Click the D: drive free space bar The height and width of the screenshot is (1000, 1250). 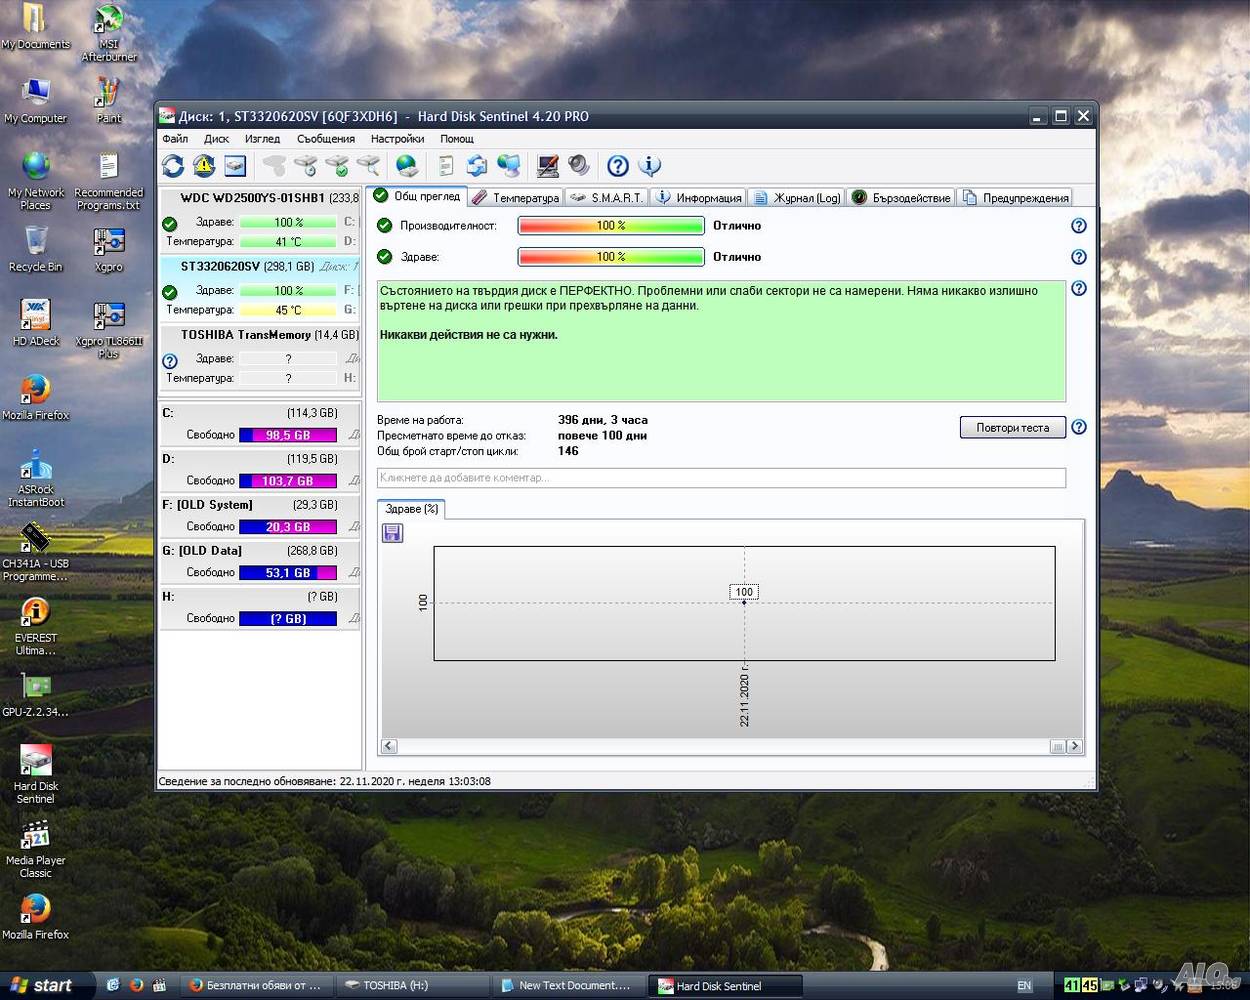(288, 481)
